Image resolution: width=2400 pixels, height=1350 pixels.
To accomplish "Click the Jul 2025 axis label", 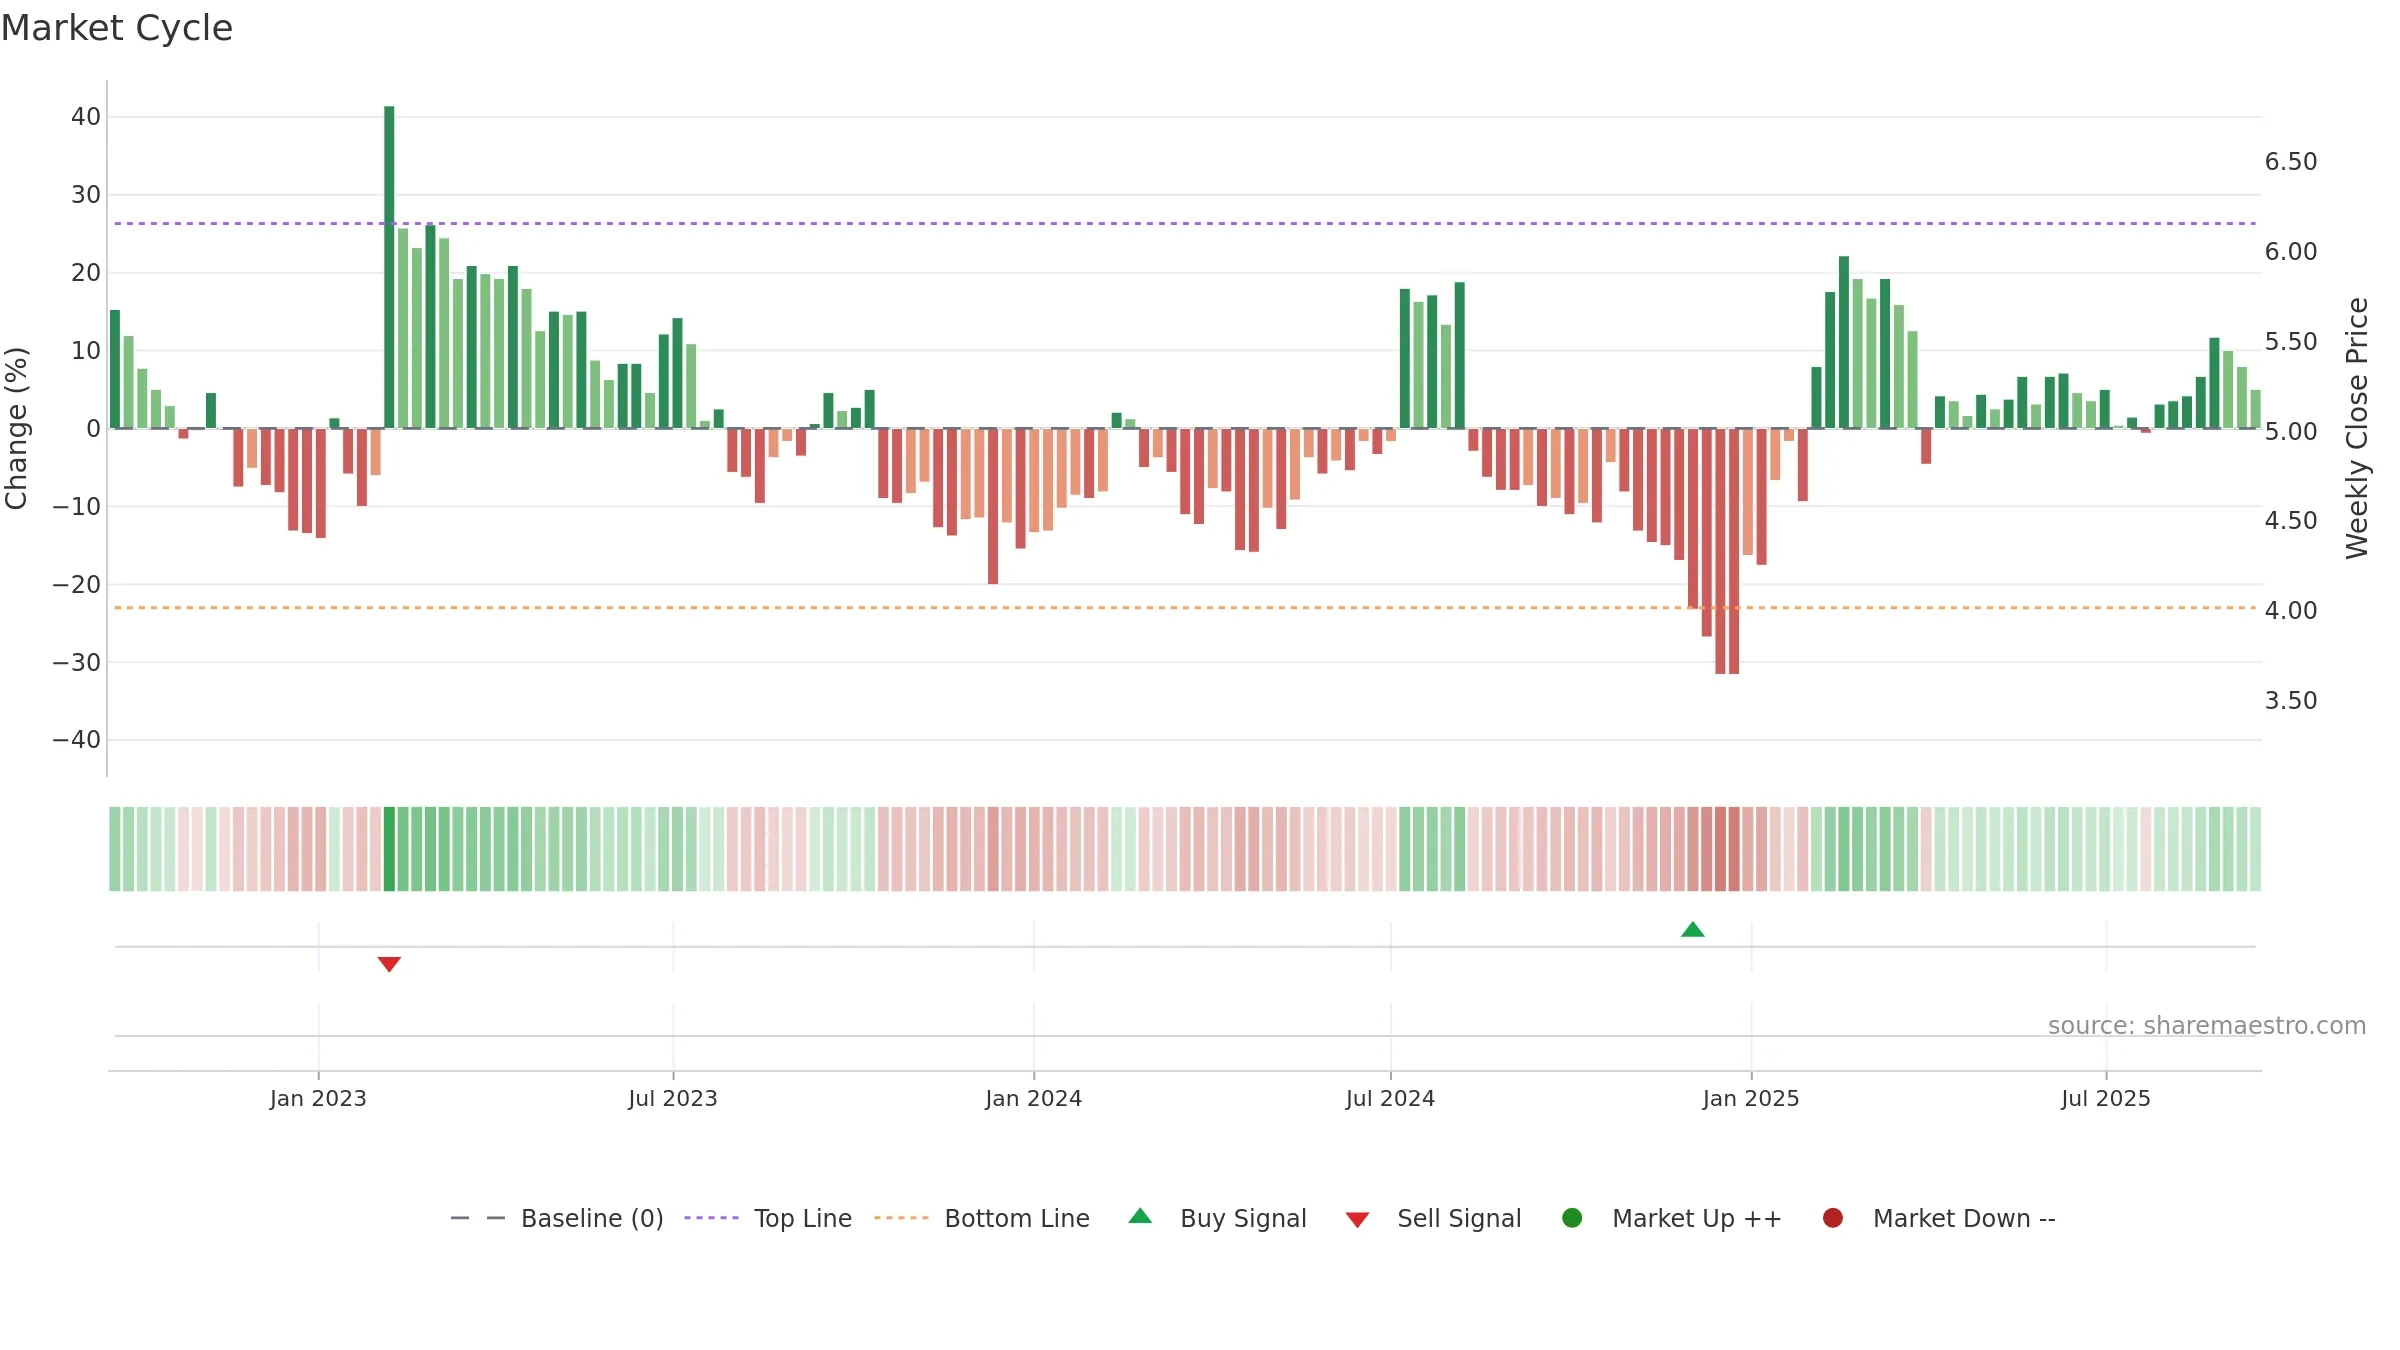I will coord(2106,1099).
